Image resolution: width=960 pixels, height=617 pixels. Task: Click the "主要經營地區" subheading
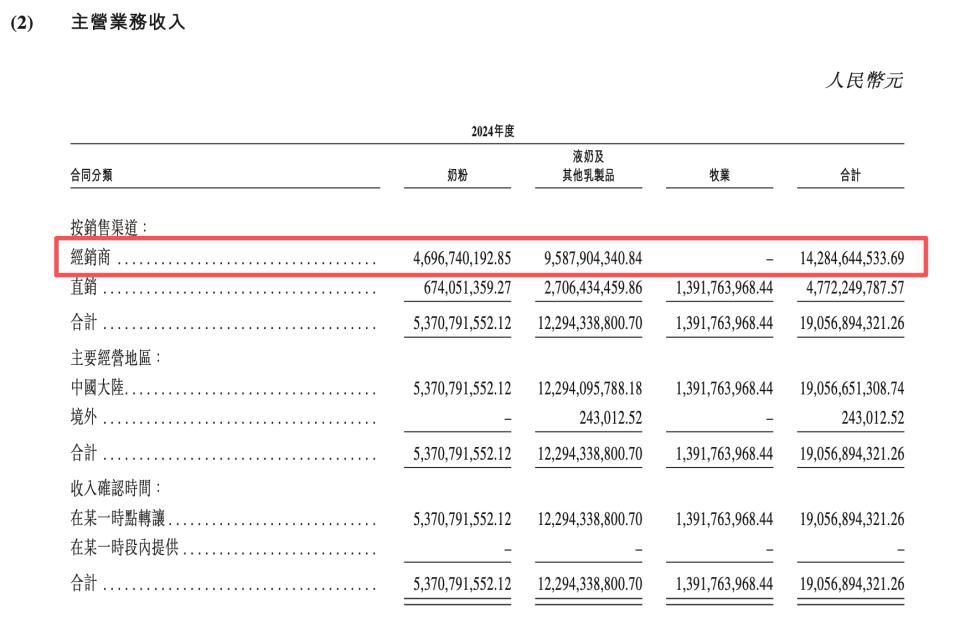tap(117, 356)
